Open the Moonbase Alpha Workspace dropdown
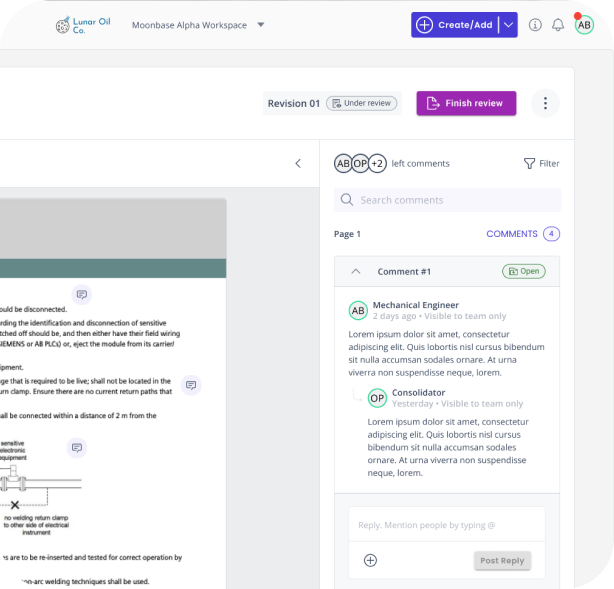This screenshot has height=589, width=614. click(198, 25)
